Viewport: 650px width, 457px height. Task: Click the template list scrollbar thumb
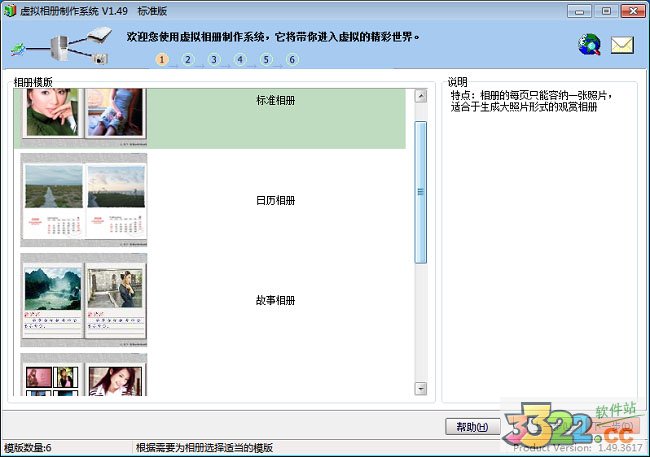(421, 192)
